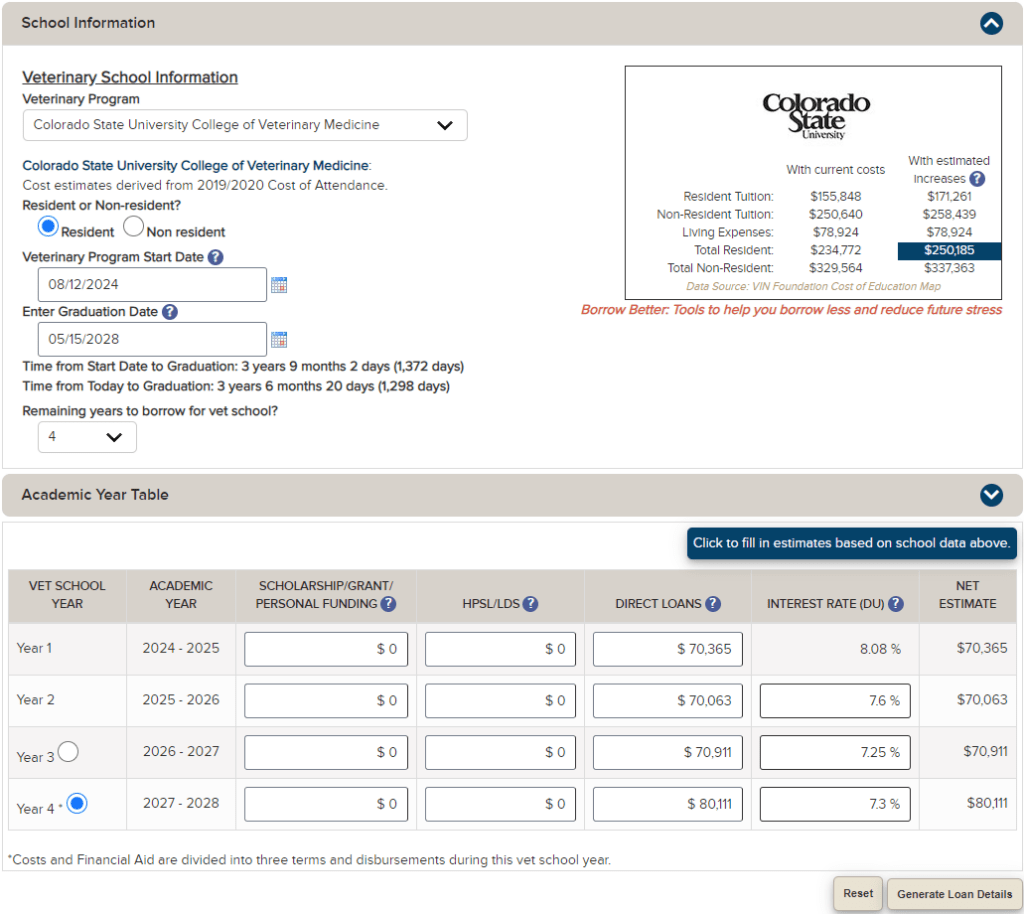This screenshot has width=1024, height=914.
Task: Open Interest Rate (DU) help icon
Action: pyautogui.click(x=895, y=604)
